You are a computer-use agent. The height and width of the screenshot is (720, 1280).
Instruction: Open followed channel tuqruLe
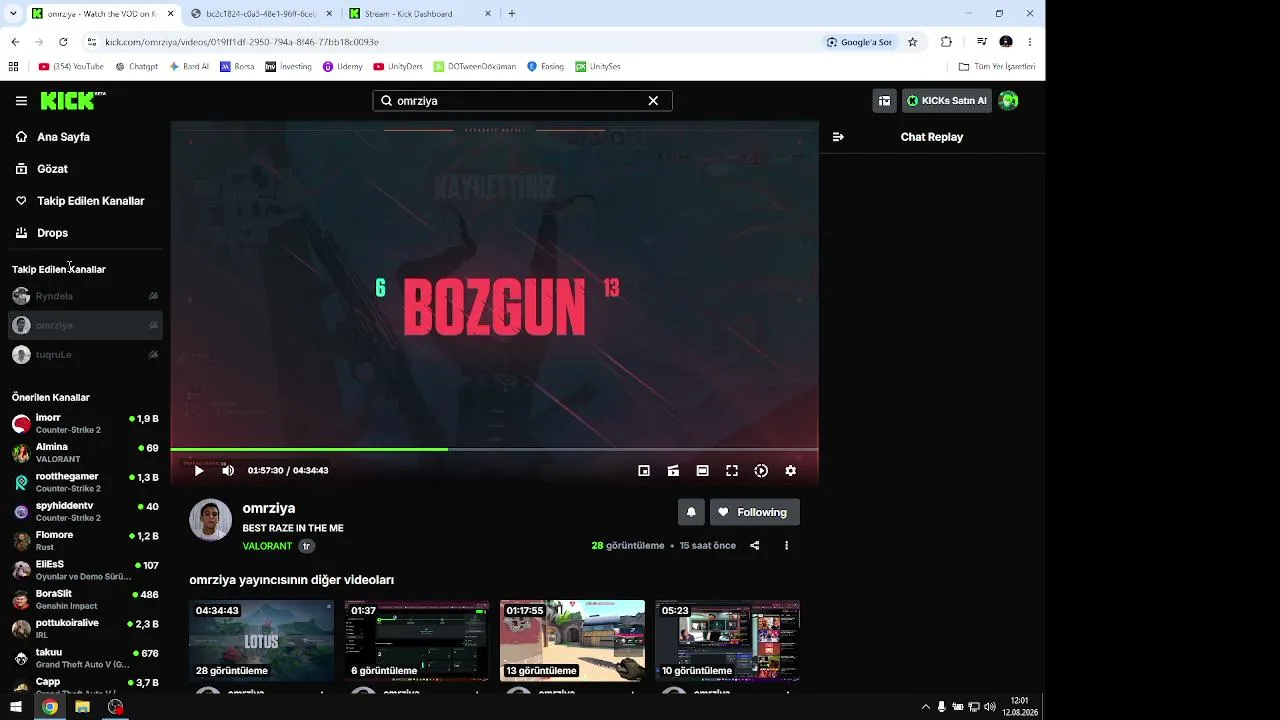point(85,354)
